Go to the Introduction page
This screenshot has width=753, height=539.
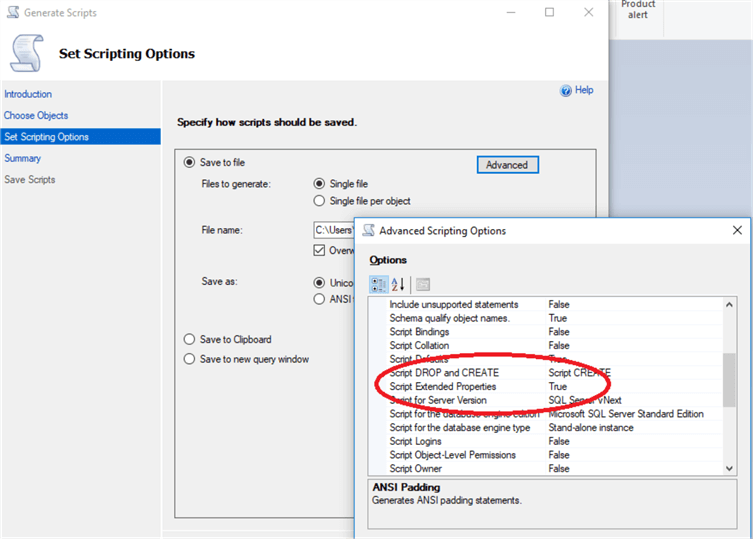point(28,94)
